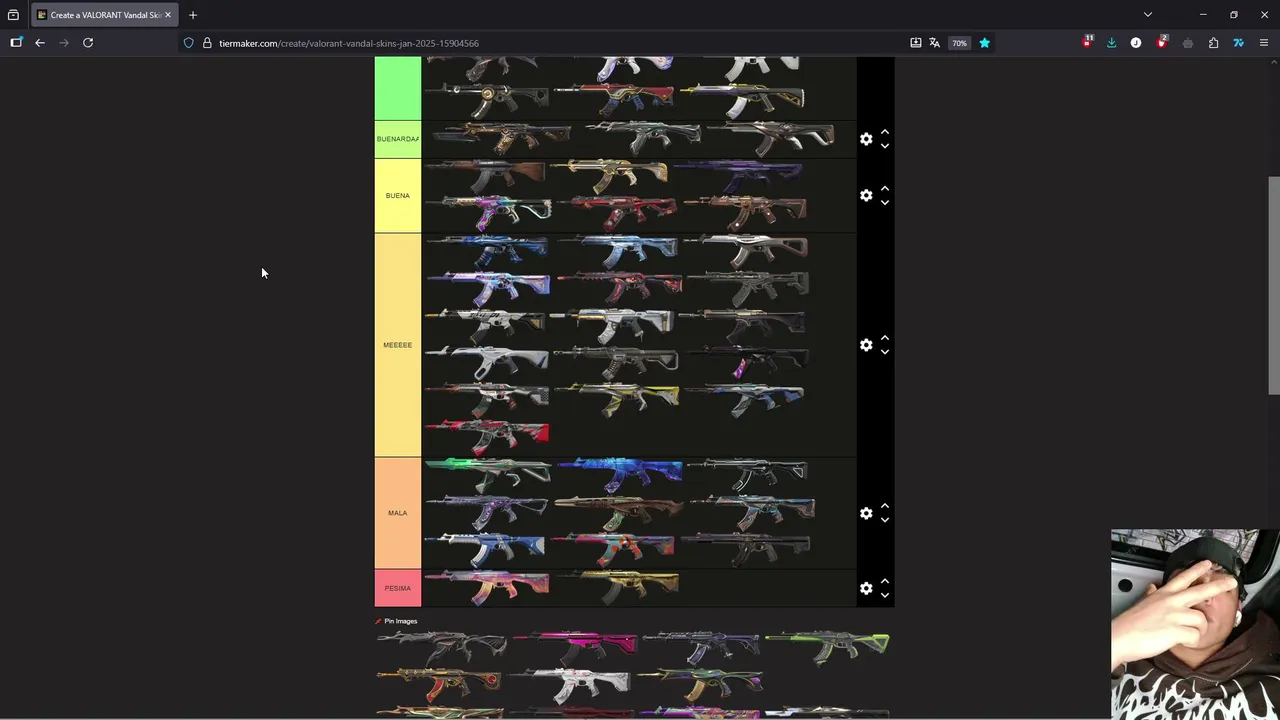Click the page vertical scrollbar thumb
Screen dimensions: 1280x720
[1274, 285]
